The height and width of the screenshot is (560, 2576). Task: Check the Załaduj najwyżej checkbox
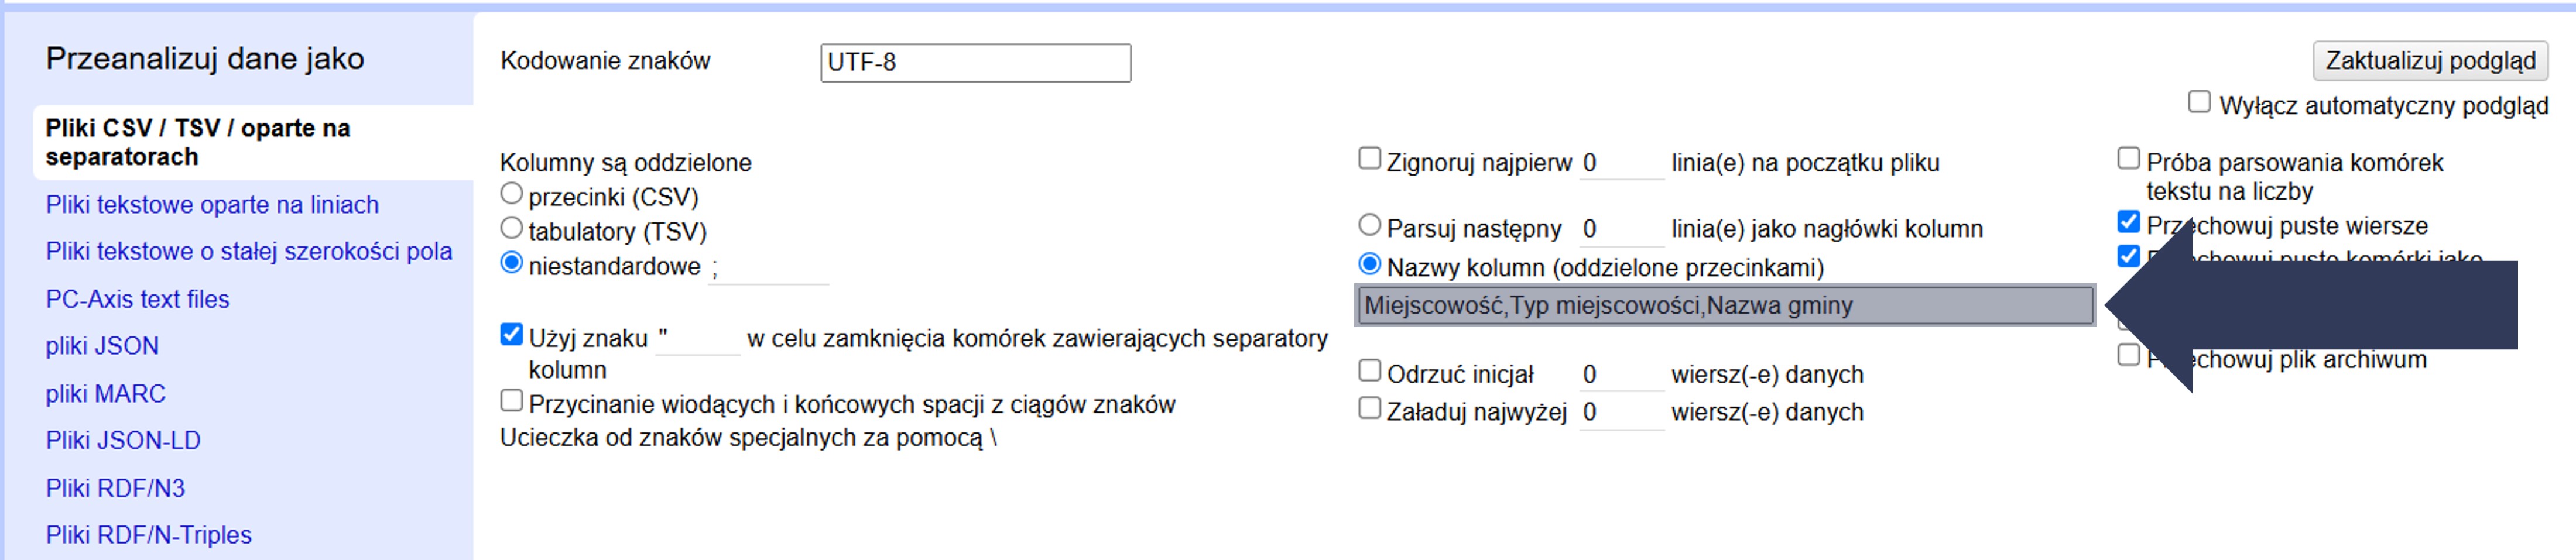[1369, 409]
